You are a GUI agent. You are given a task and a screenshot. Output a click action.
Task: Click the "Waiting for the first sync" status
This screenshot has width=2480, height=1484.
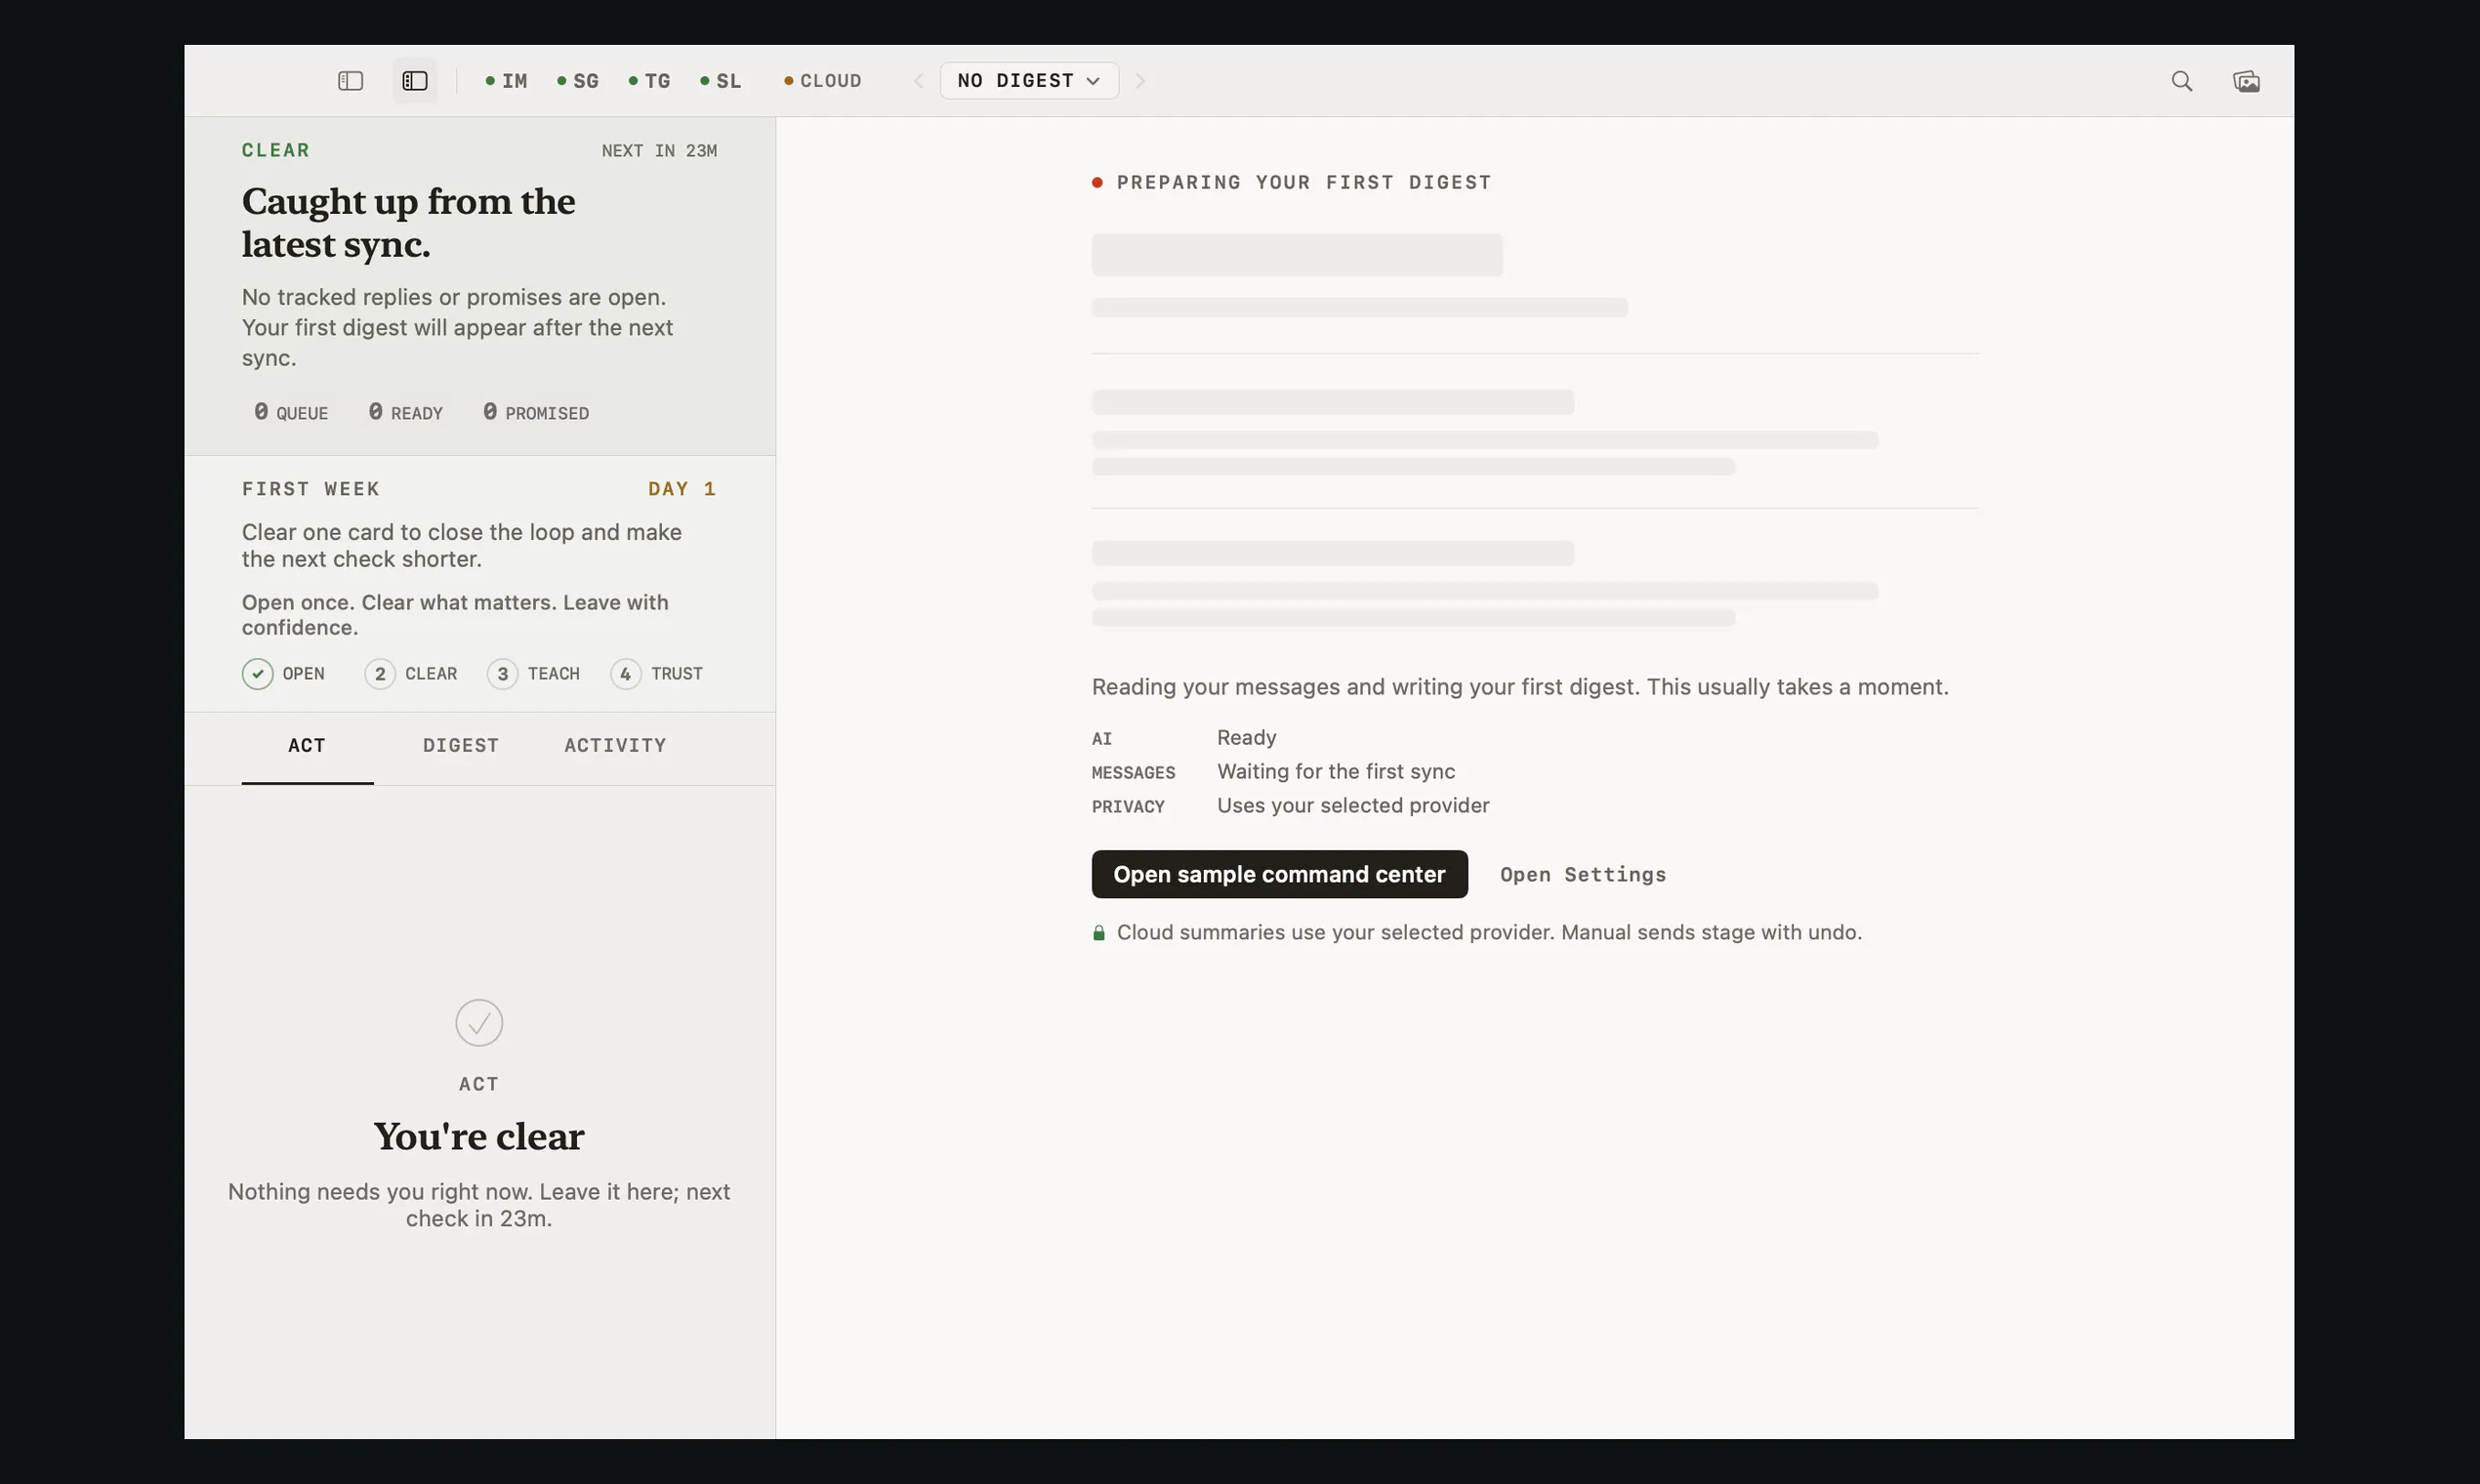point(1336,772)
